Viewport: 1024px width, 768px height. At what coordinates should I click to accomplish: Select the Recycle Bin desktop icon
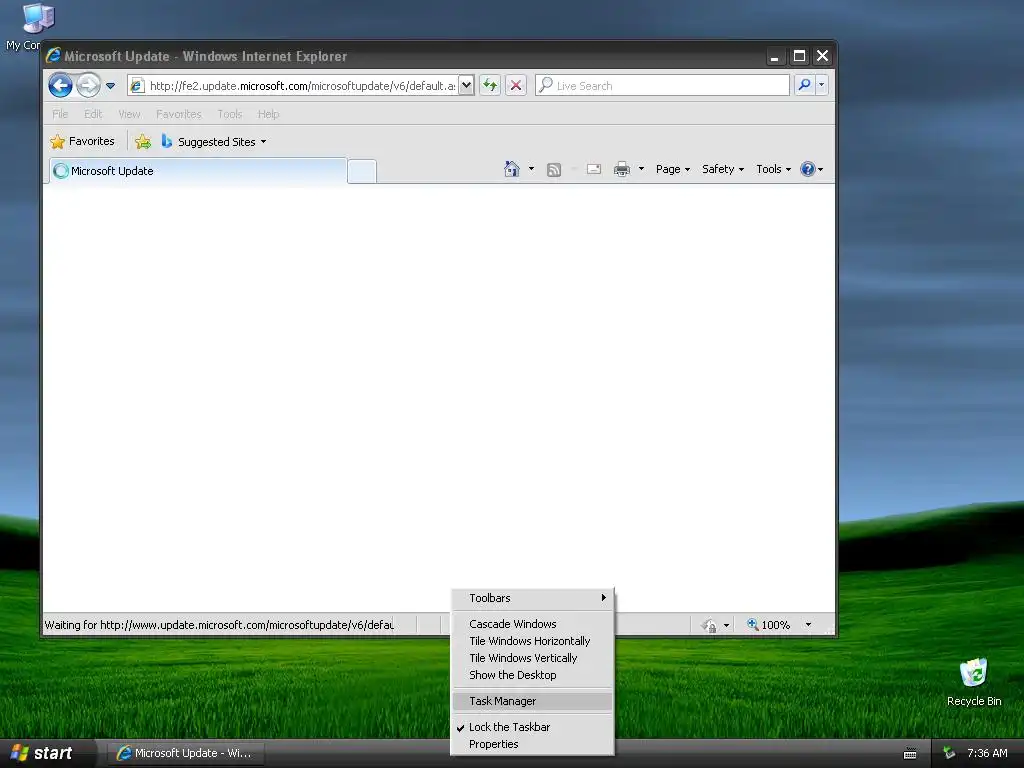974,682
